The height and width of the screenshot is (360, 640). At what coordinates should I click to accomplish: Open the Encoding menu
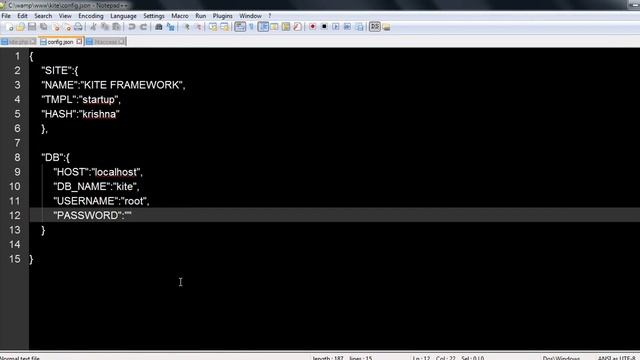(x=91, y=16)
